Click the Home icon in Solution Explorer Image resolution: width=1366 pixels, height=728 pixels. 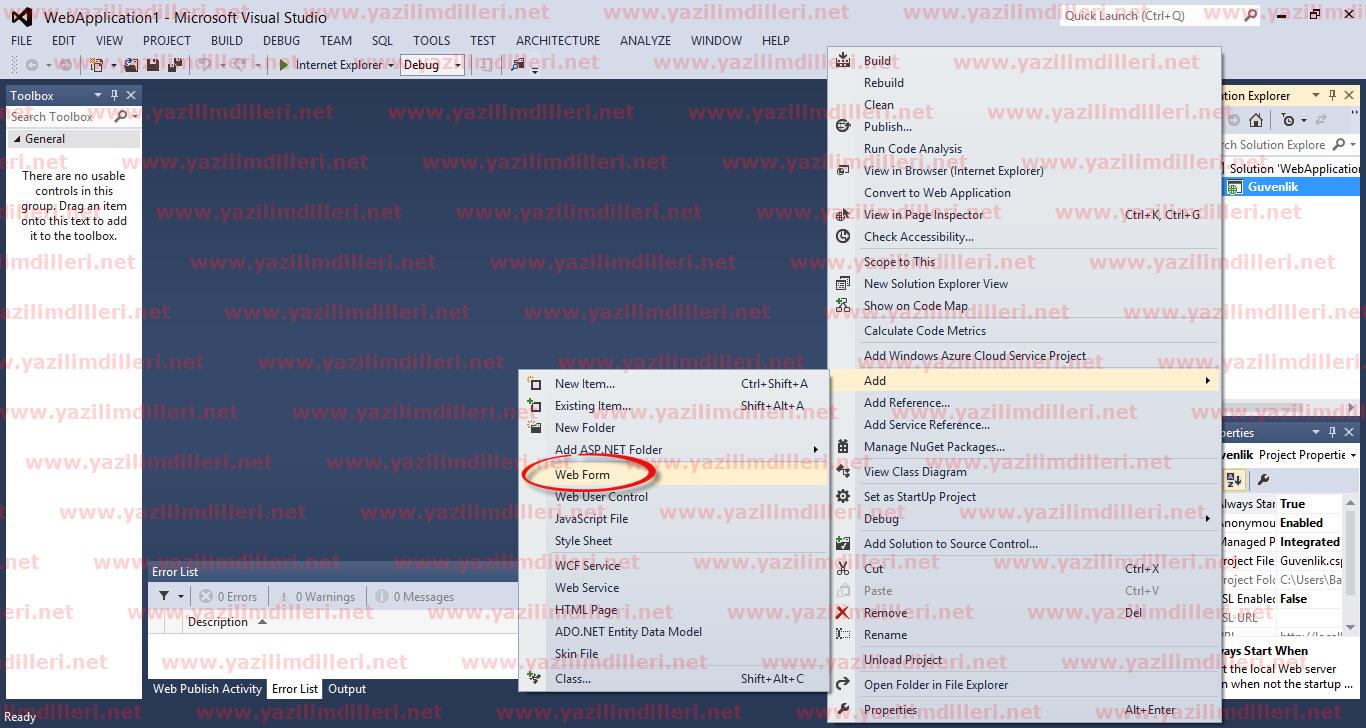[x=1256, y=120]
